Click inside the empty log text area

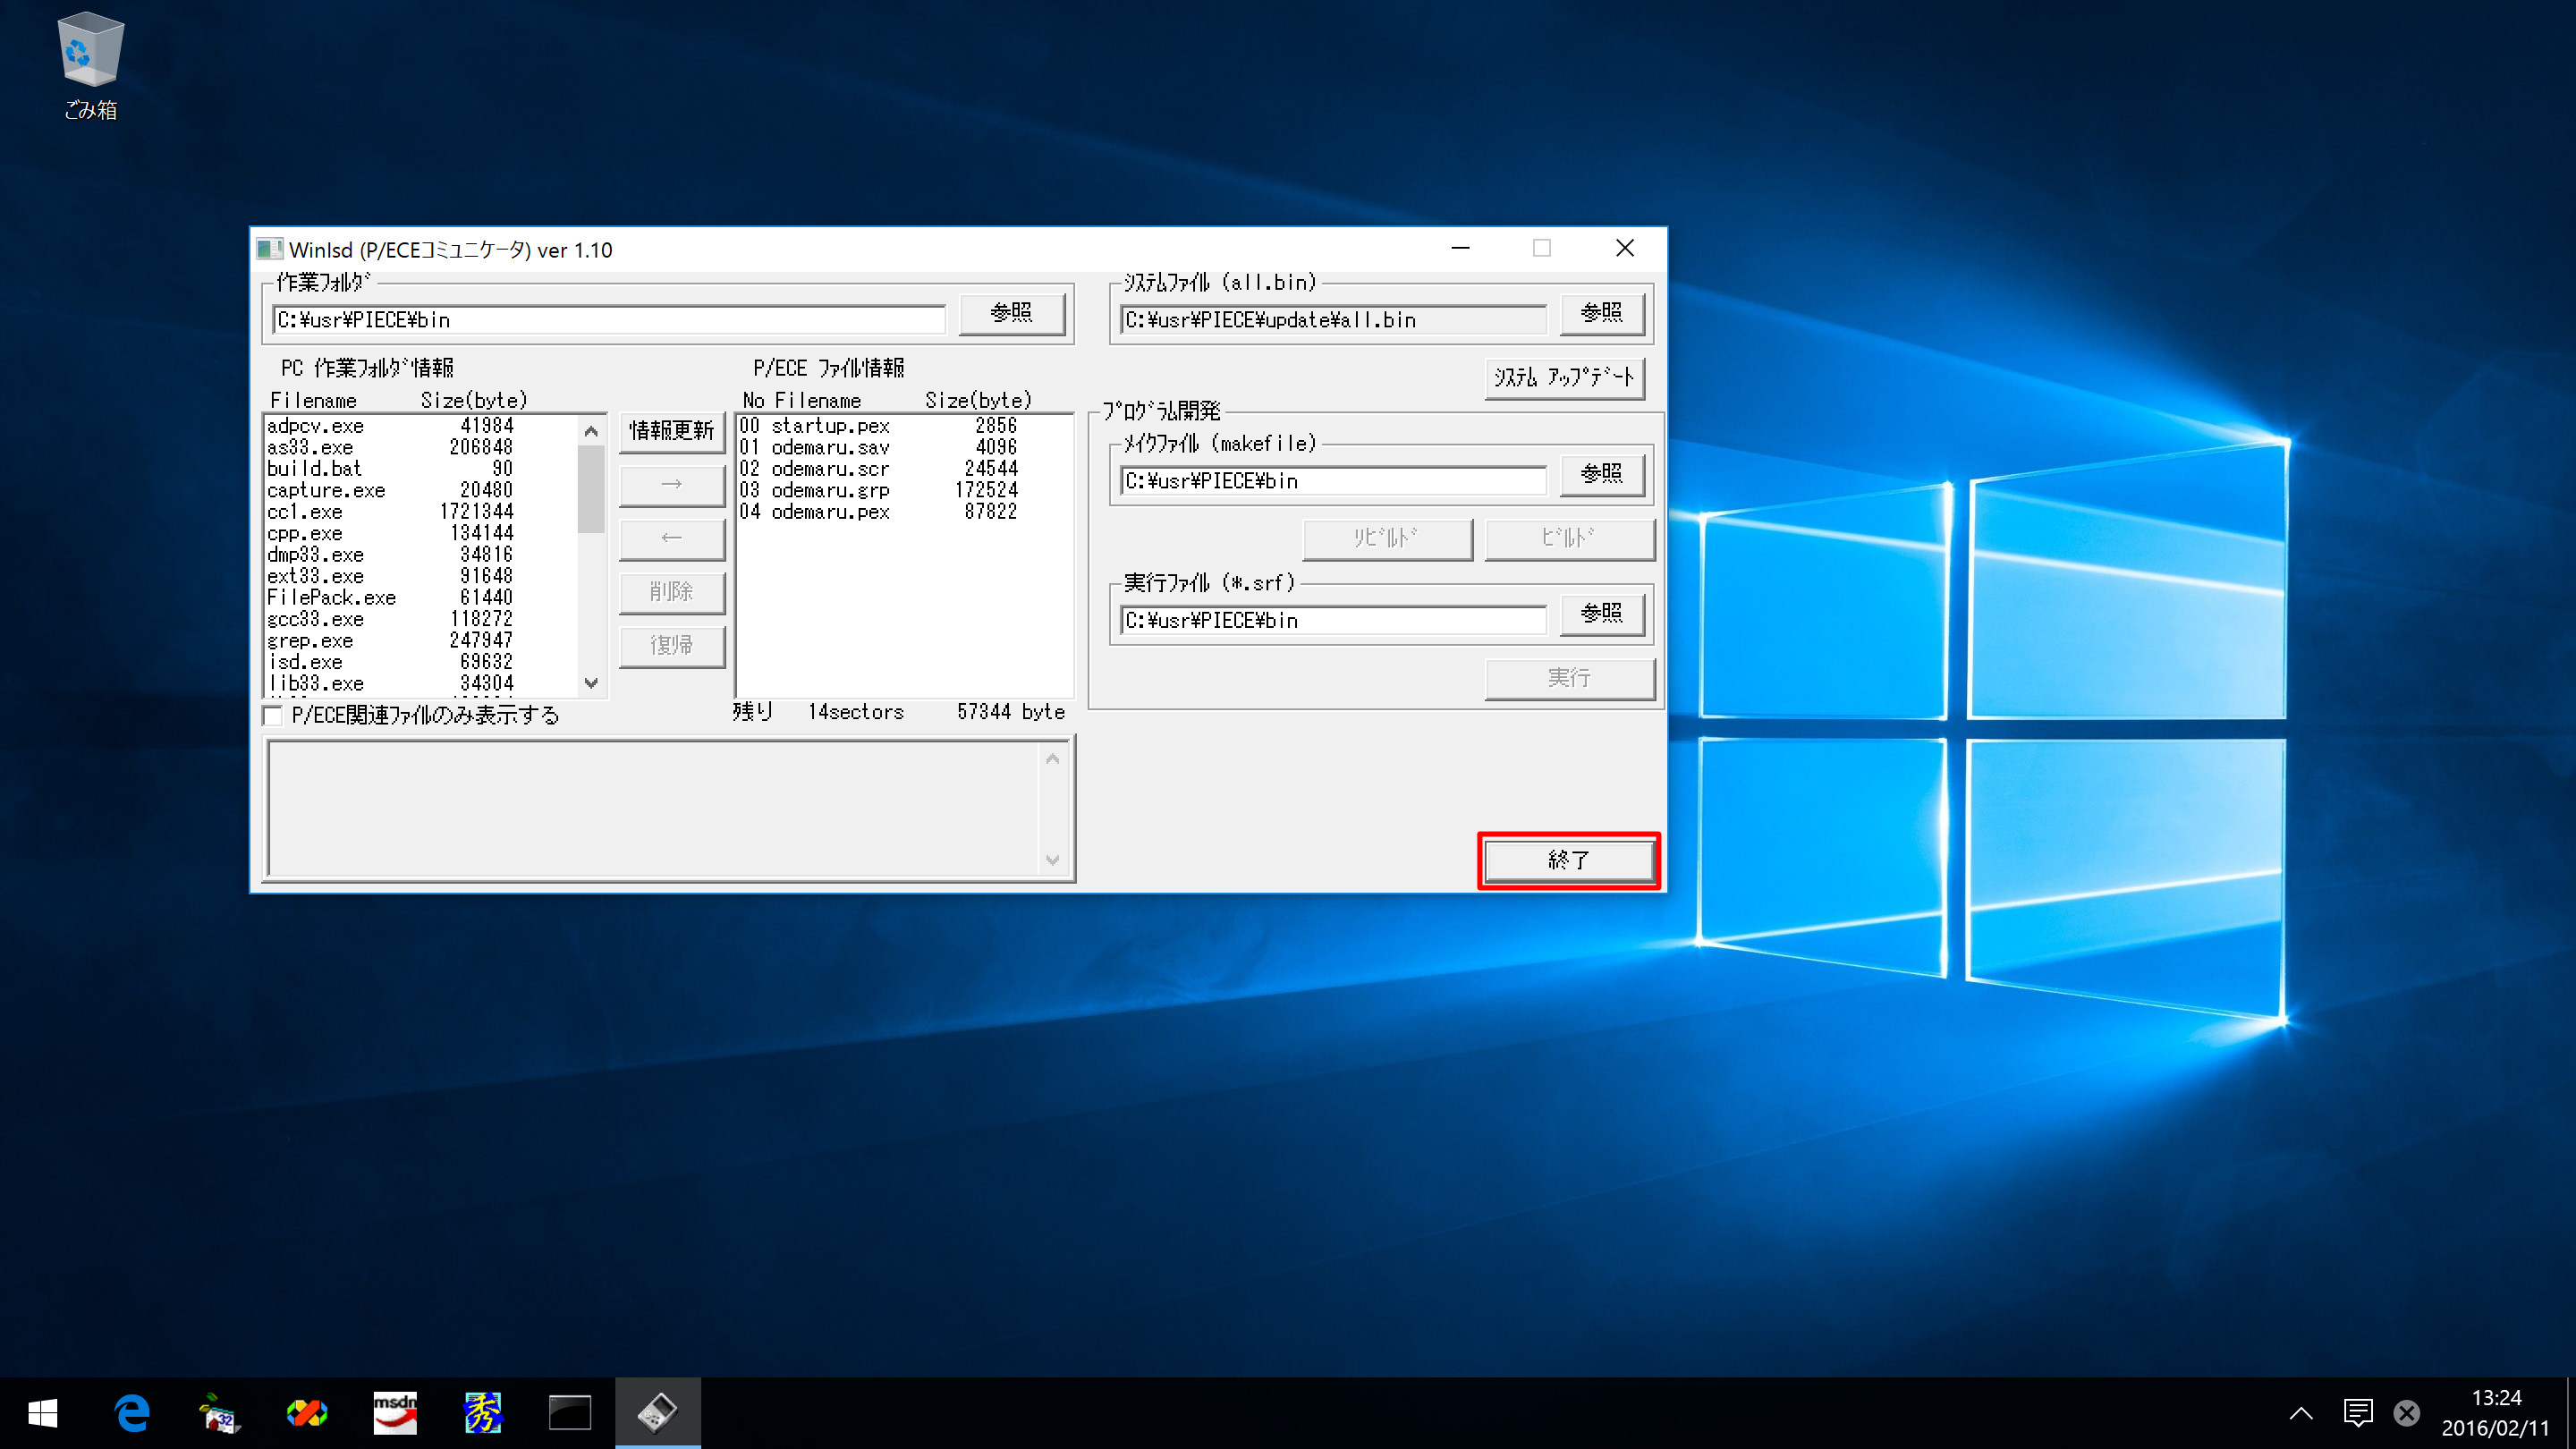(653, 809)
